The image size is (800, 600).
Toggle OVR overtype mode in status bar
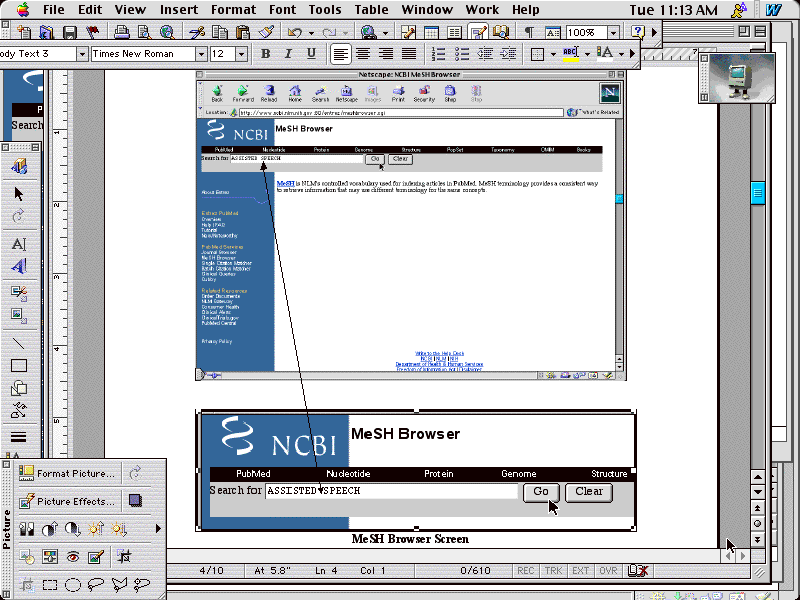[x=608, y=571]
